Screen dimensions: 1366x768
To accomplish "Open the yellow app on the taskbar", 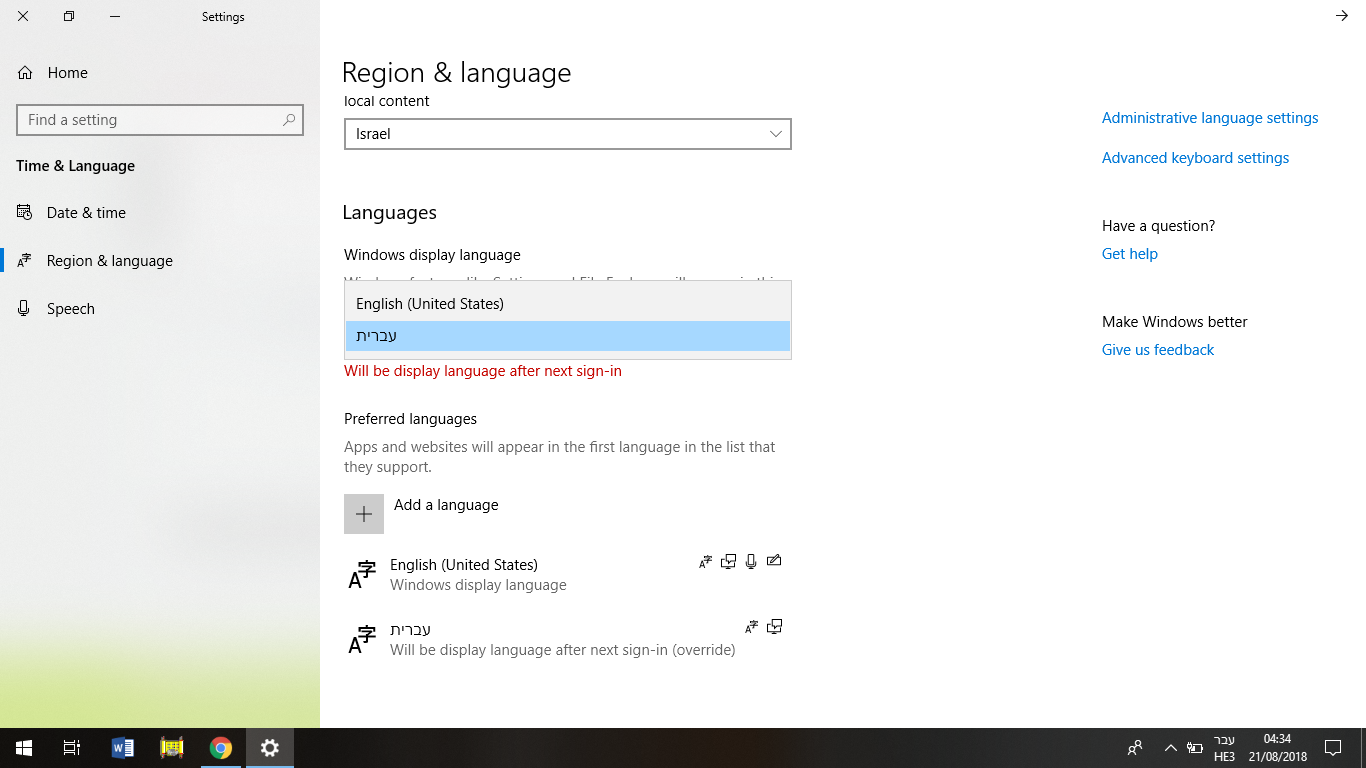I will 172,748.
